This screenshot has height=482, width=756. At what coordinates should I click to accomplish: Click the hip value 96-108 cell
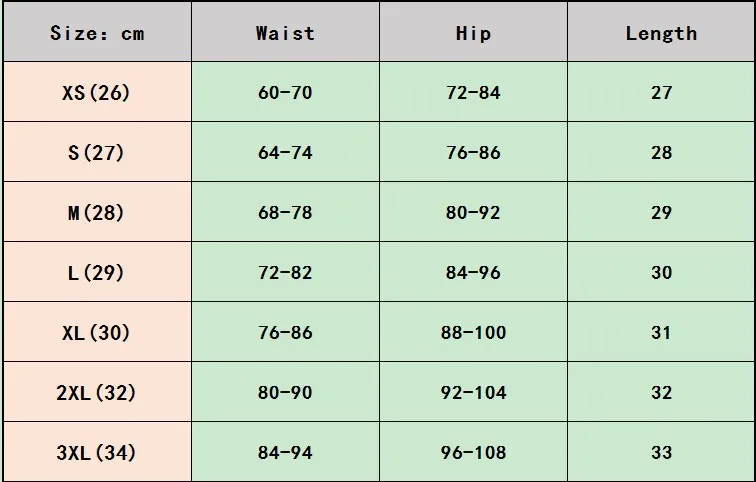pyautogui.click(x=473, y=453)
